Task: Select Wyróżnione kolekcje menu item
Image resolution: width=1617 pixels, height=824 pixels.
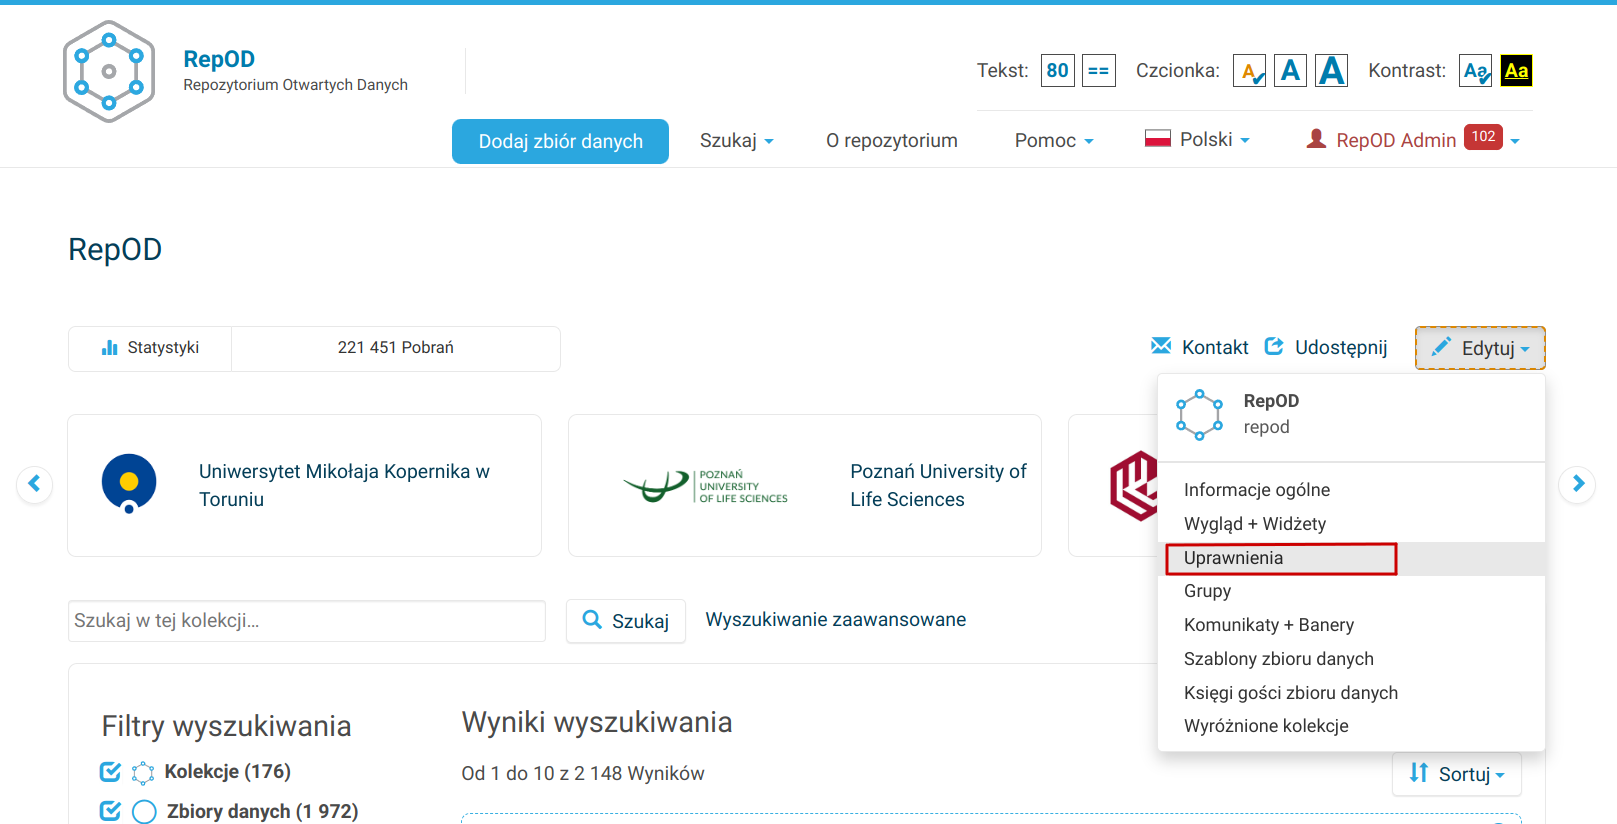Action: click(1351, 726)
